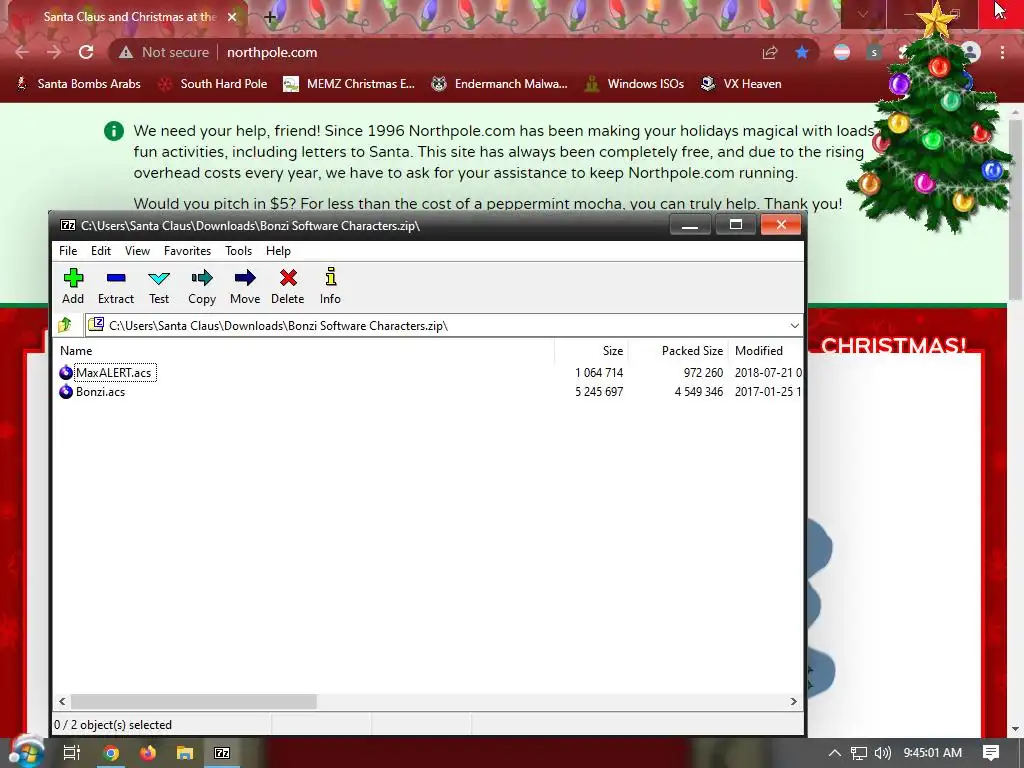Click the MaxALERT.acs packed size 972 260
1024x768 pixels.
[703, 372]
